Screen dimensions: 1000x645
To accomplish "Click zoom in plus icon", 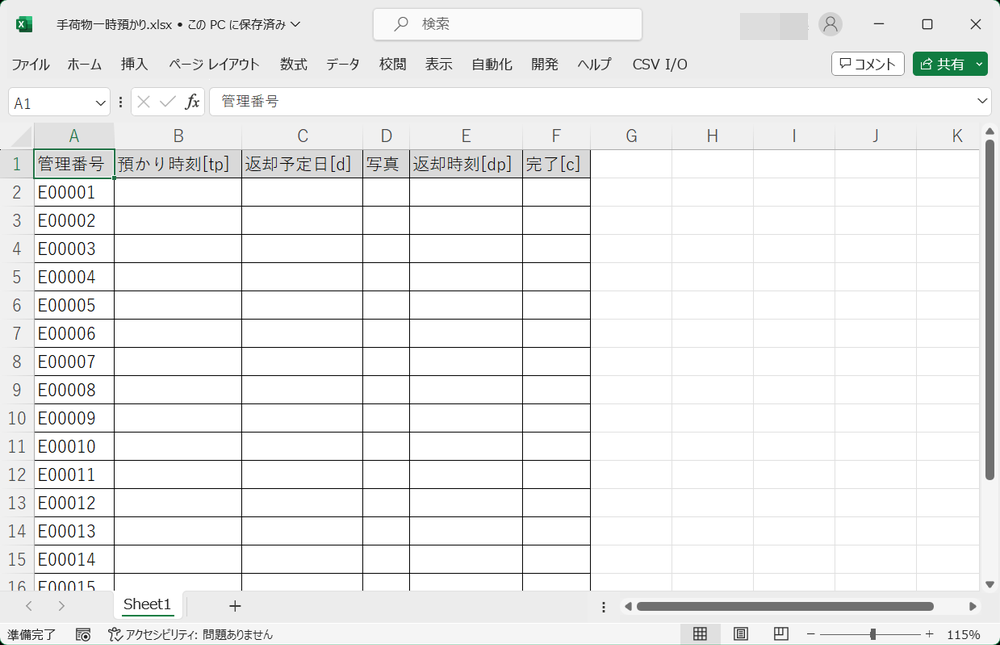I will coord(929,634).
